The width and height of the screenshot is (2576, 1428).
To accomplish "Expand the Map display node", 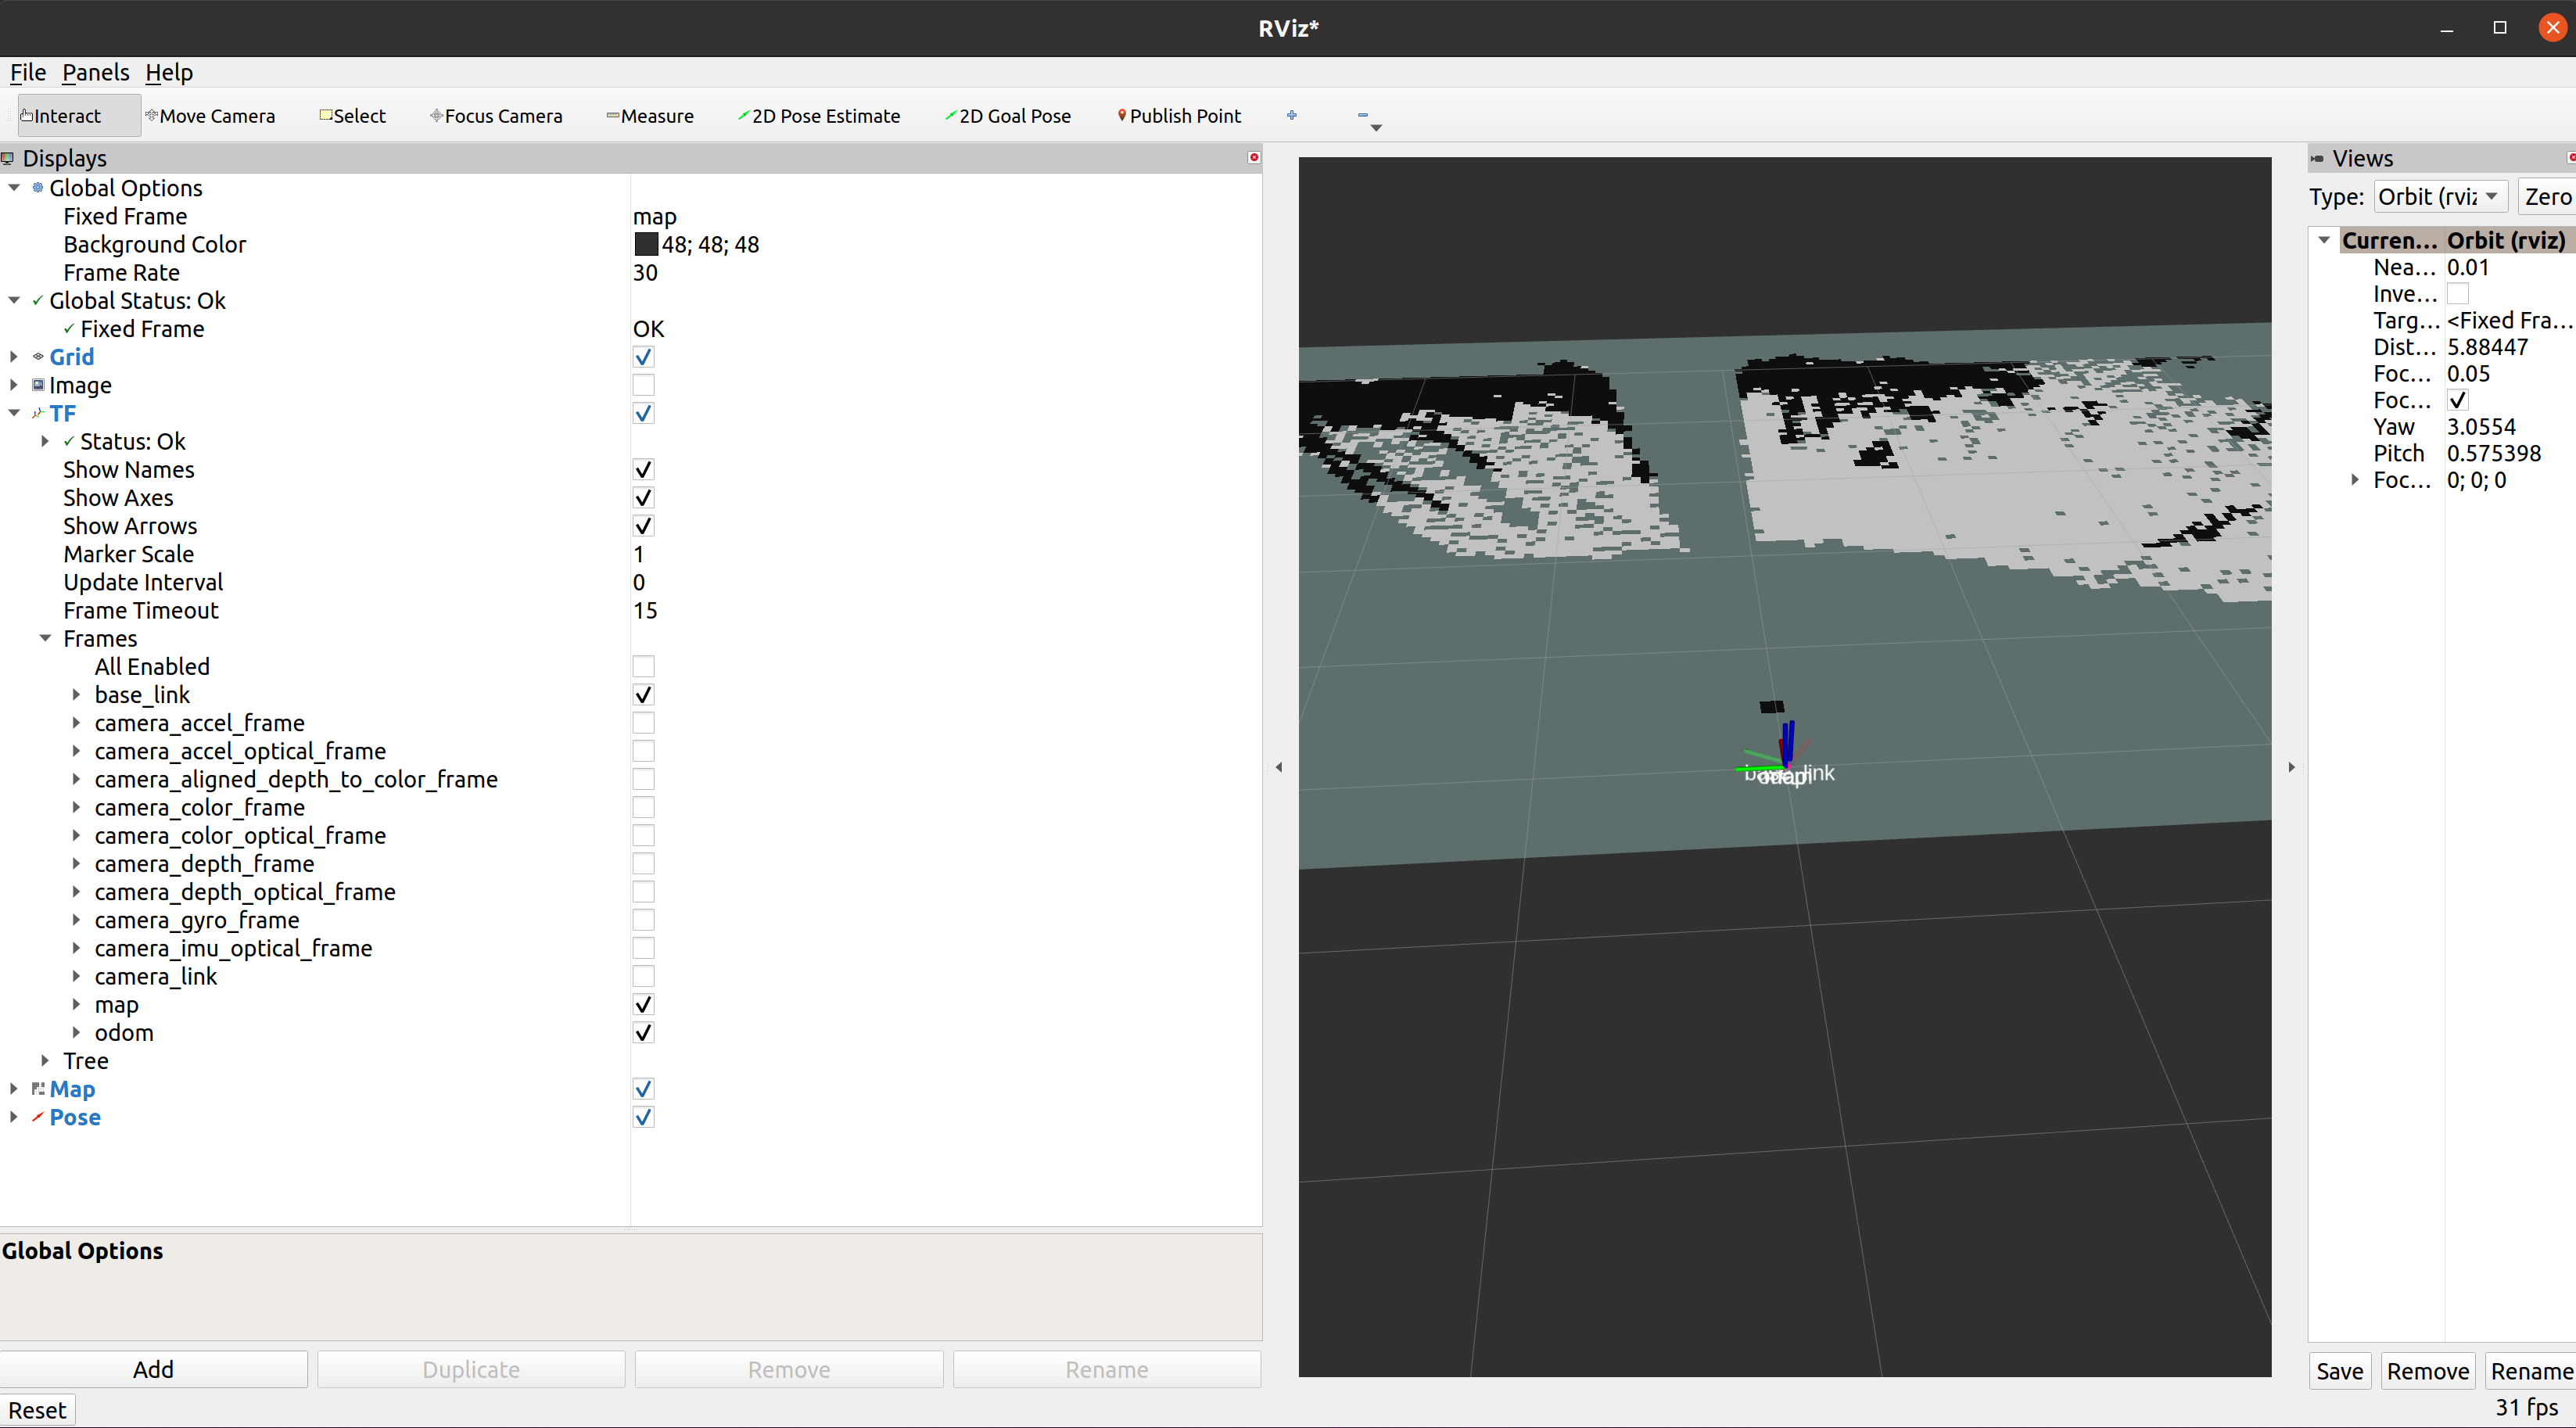I will pos(14,1088).
